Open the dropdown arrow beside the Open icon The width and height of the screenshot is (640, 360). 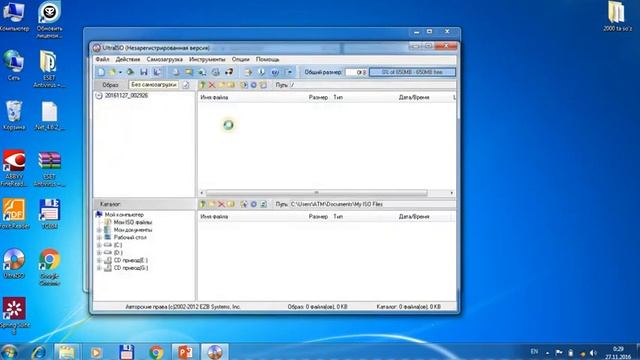[120, 72]
